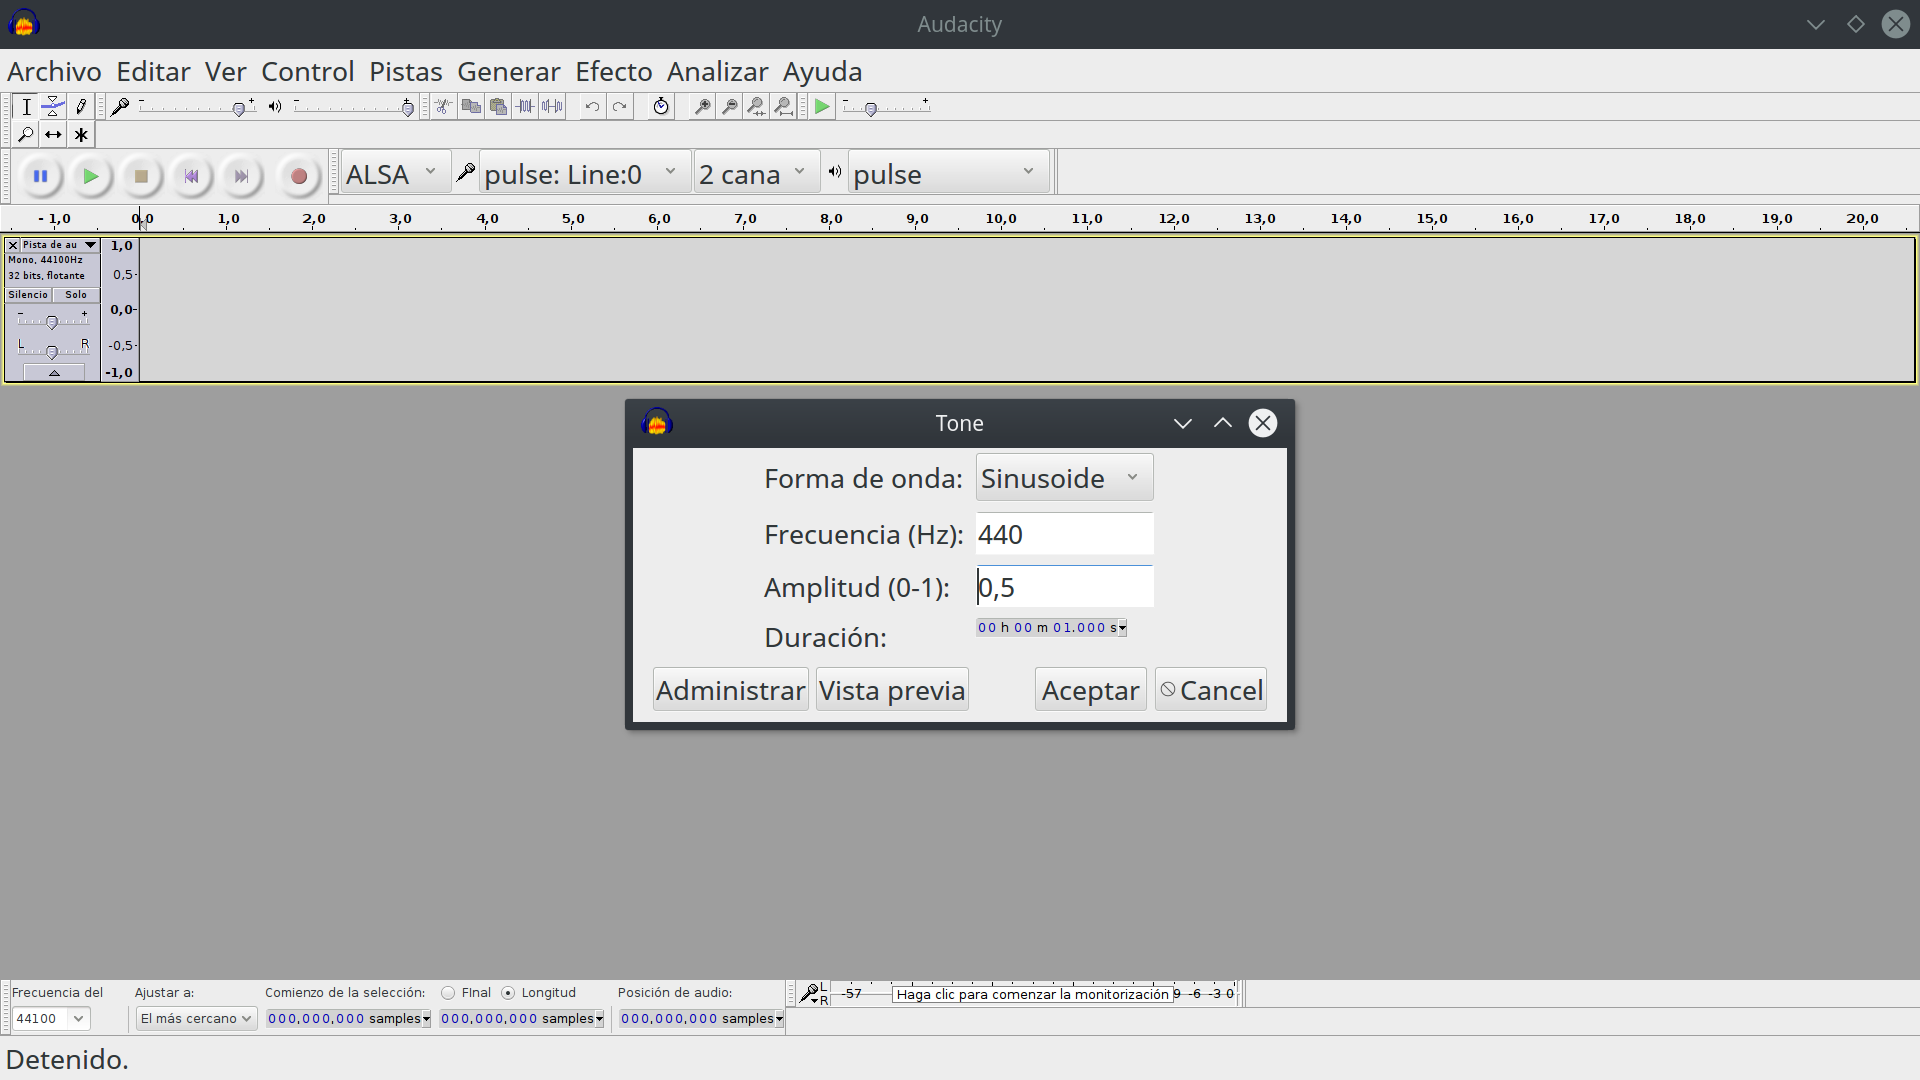Click the playback volume slider
The height and width of the screenshot is (1080, 1920).
click(354, 107)
